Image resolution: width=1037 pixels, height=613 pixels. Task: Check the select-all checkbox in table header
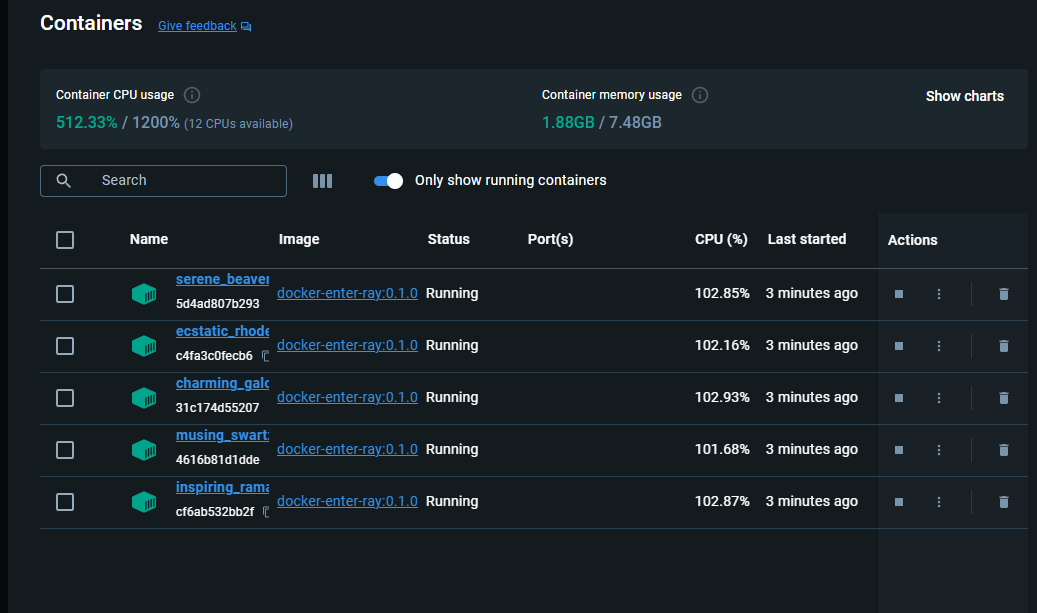tap(65, 240)
